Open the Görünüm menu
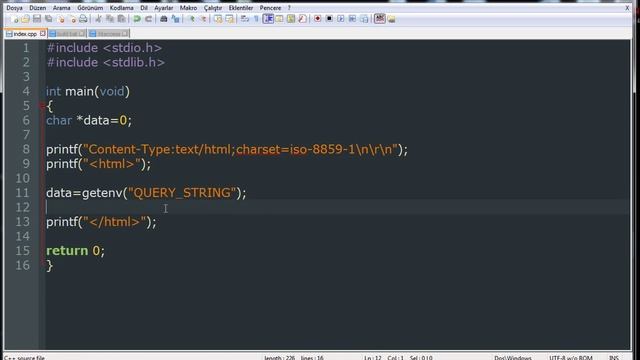 coord(90,8)
